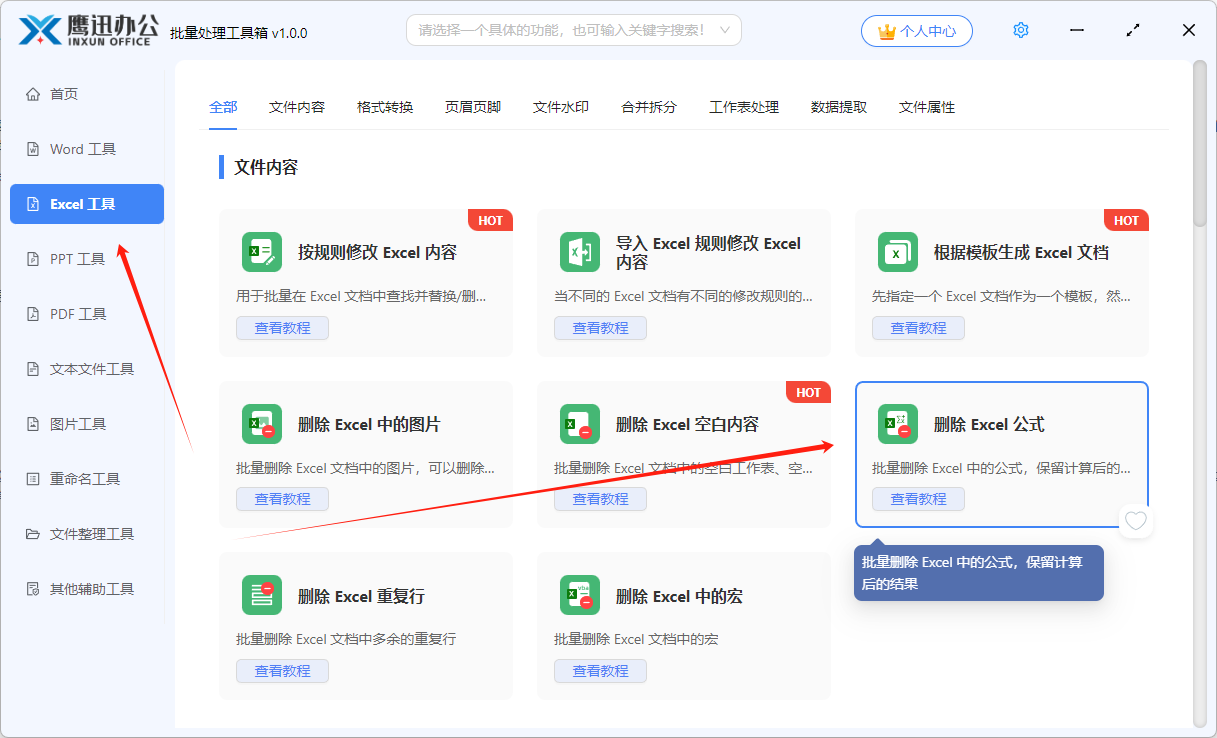Open the 删除 Excel 中的图片 tool icon
The width and height of the screenshot is (1217, 738).
coord(261,424)
